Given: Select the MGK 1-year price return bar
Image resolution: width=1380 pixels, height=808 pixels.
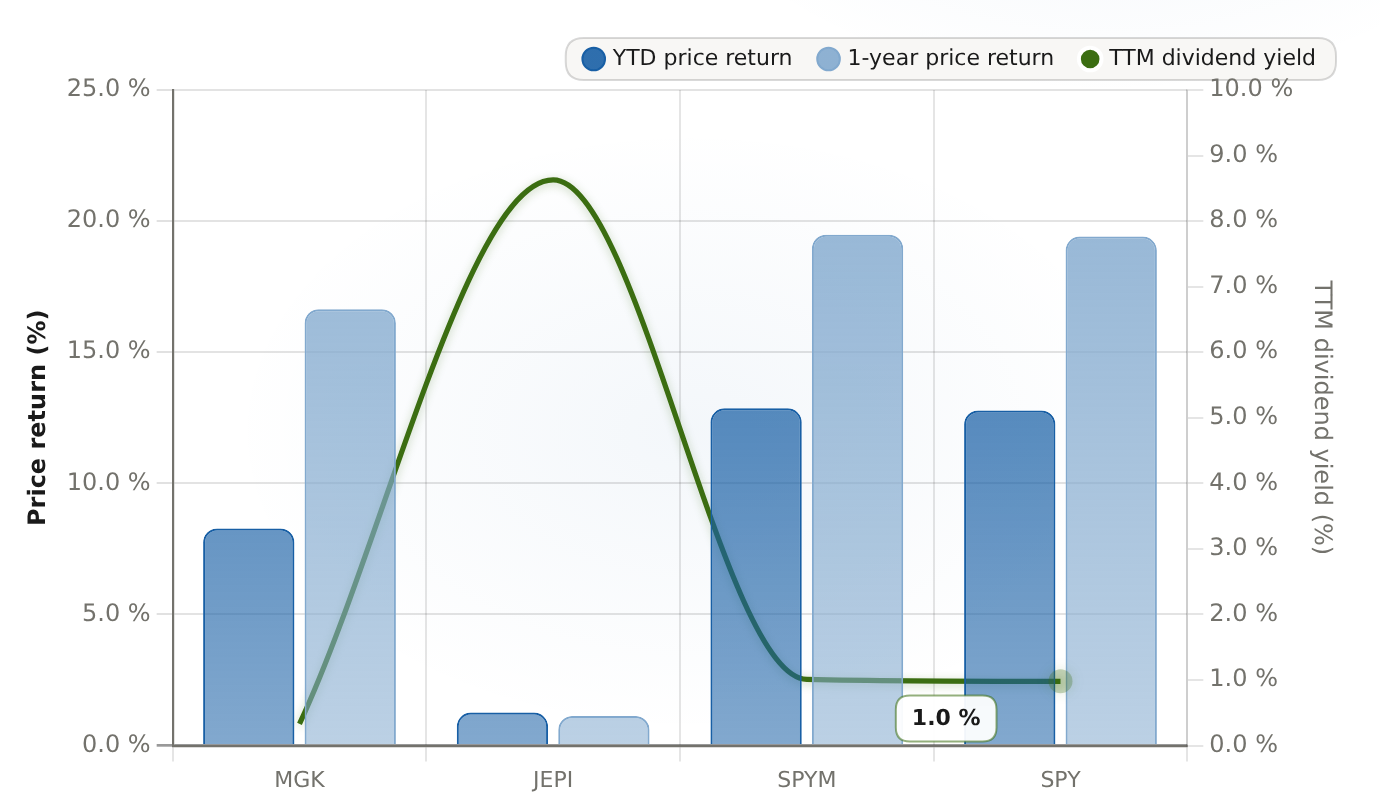Looking at the screenshot, I should coord(350,527).
